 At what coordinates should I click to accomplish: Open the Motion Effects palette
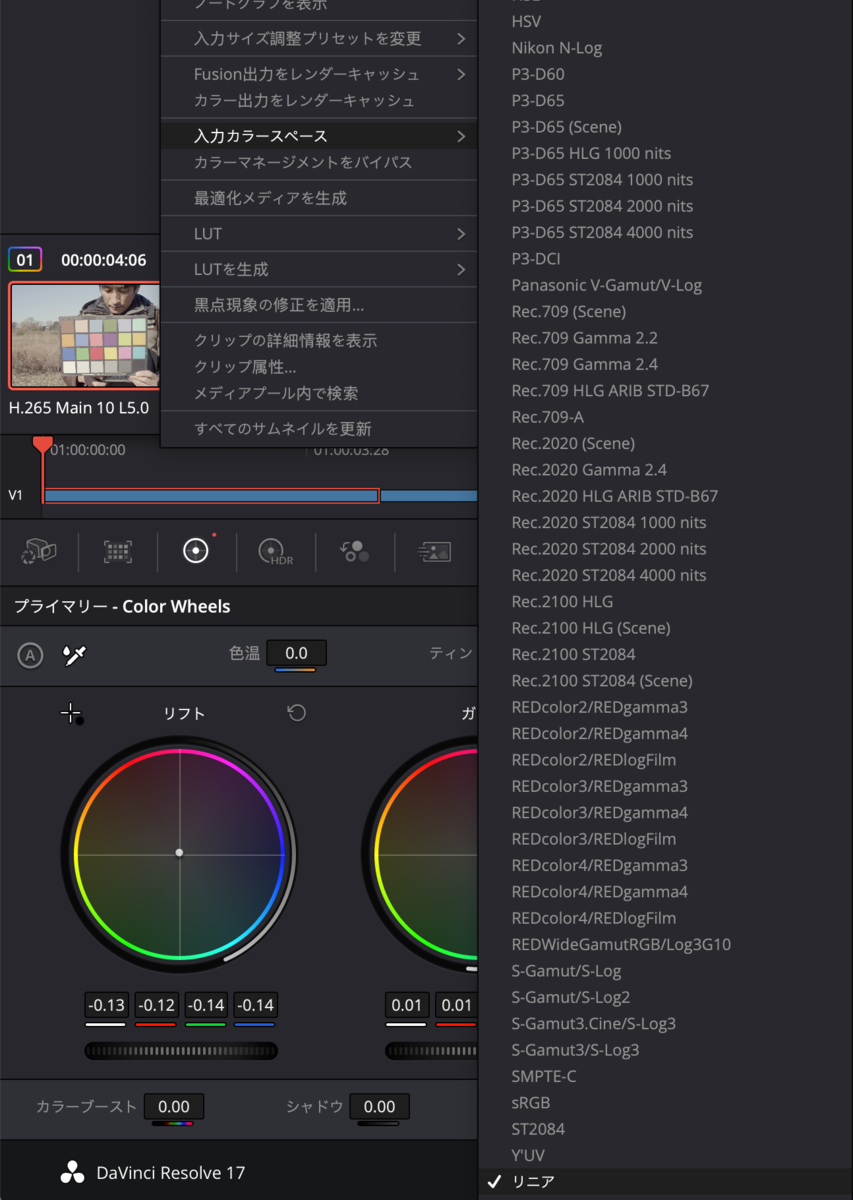click(x=434, y=551)
